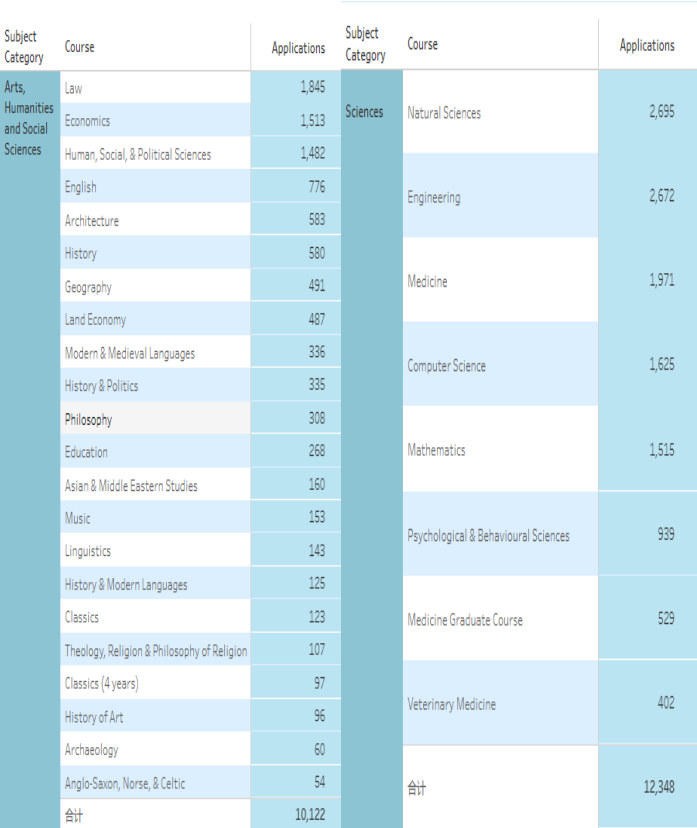Select the Psychological & Behavioural Sciences row

click(x=488, y=536)
